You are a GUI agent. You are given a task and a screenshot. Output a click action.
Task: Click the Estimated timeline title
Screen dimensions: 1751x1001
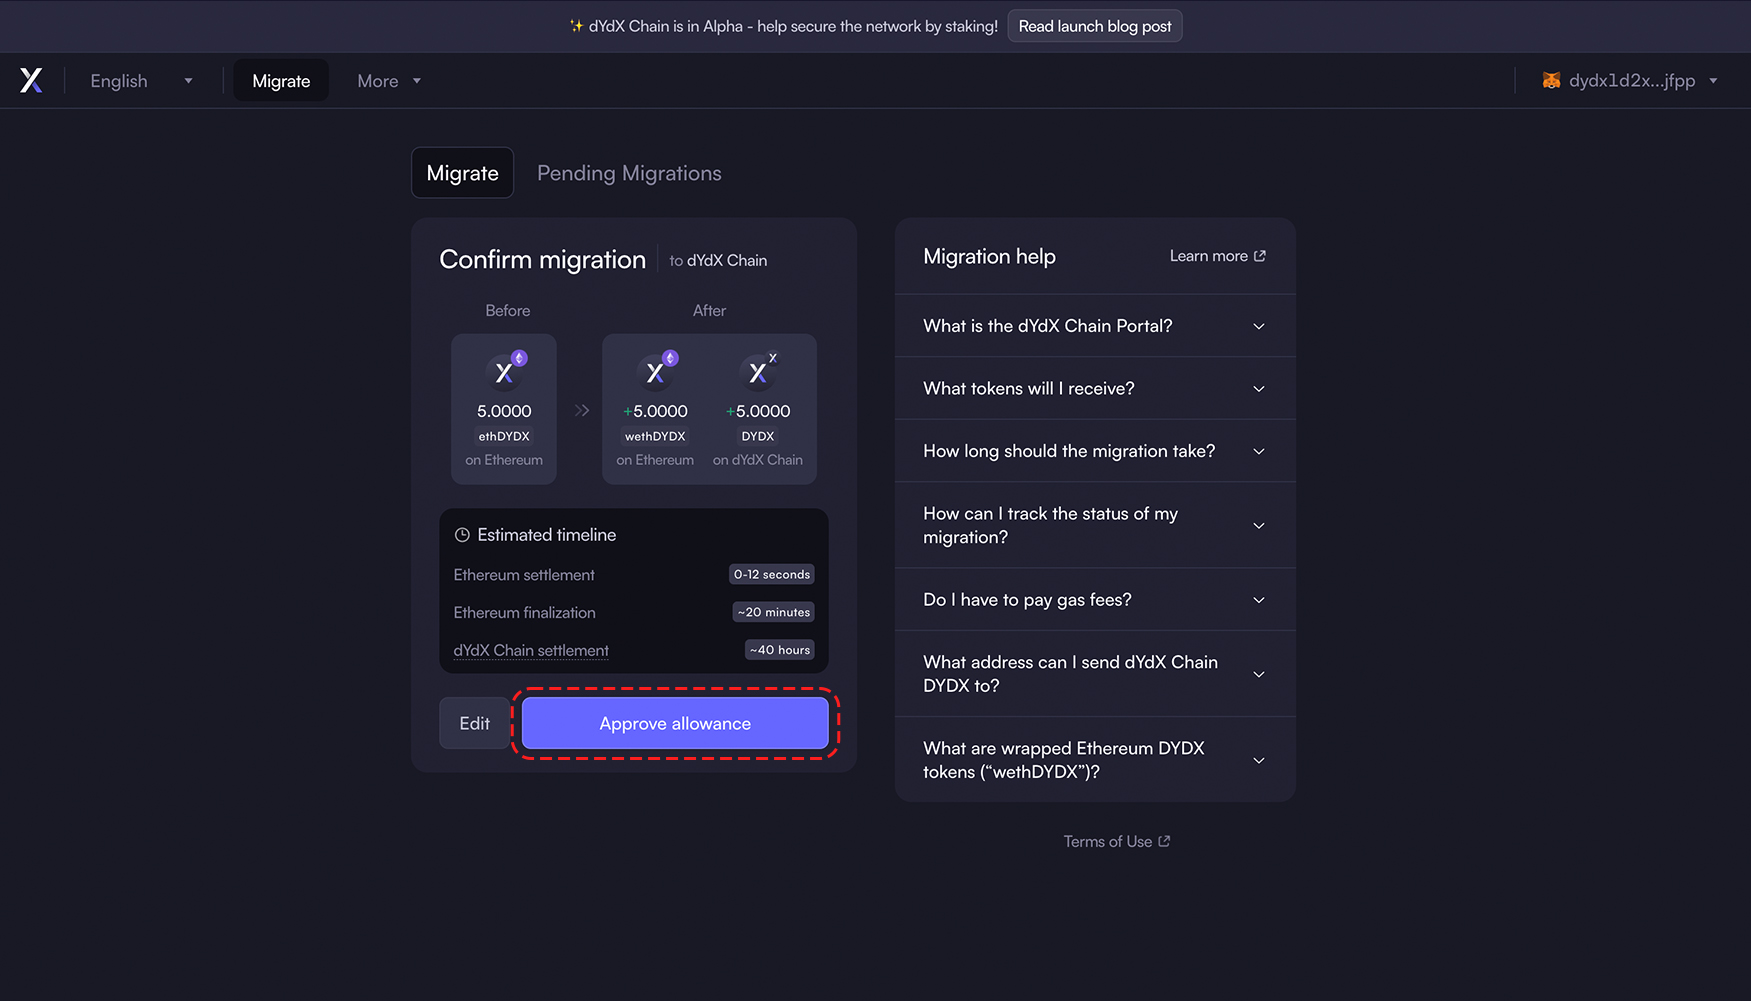(x=547, y=535)
